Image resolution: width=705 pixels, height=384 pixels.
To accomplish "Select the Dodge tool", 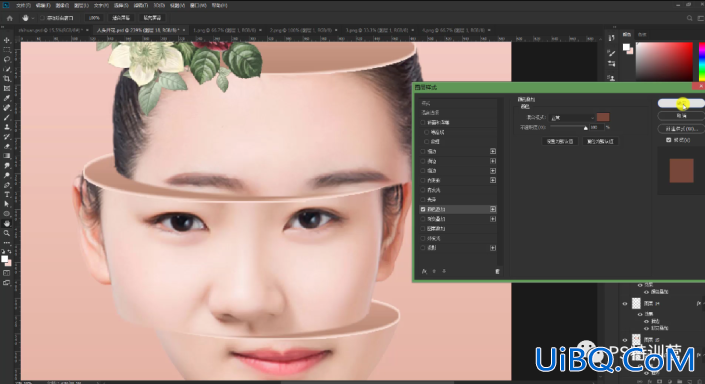I will click(x=7, y=175).
